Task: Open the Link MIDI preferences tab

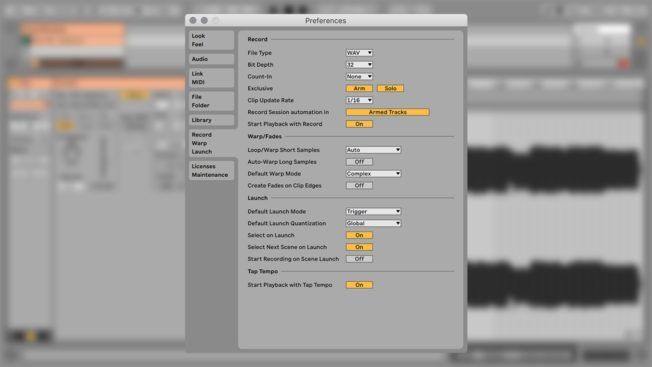Action: pos(211,78)
